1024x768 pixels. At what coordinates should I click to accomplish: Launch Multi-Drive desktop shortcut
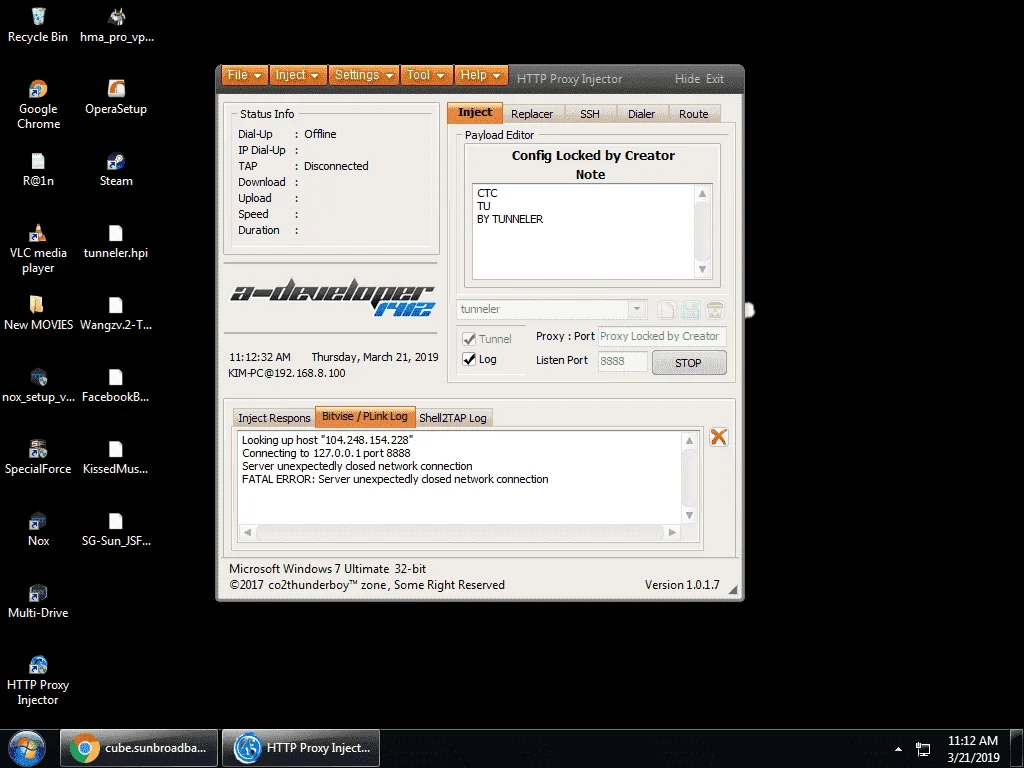[38, 601]
